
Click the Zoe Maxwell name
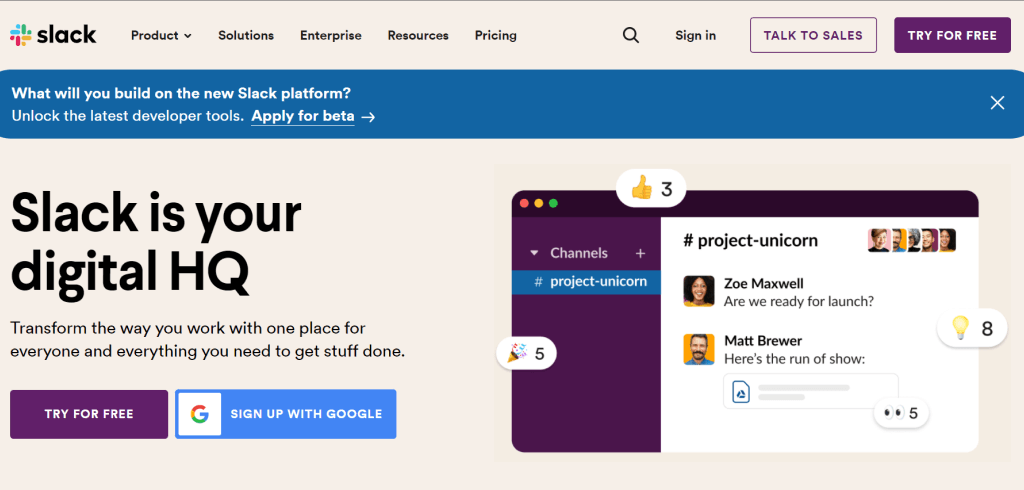click(x=764, y=284)
